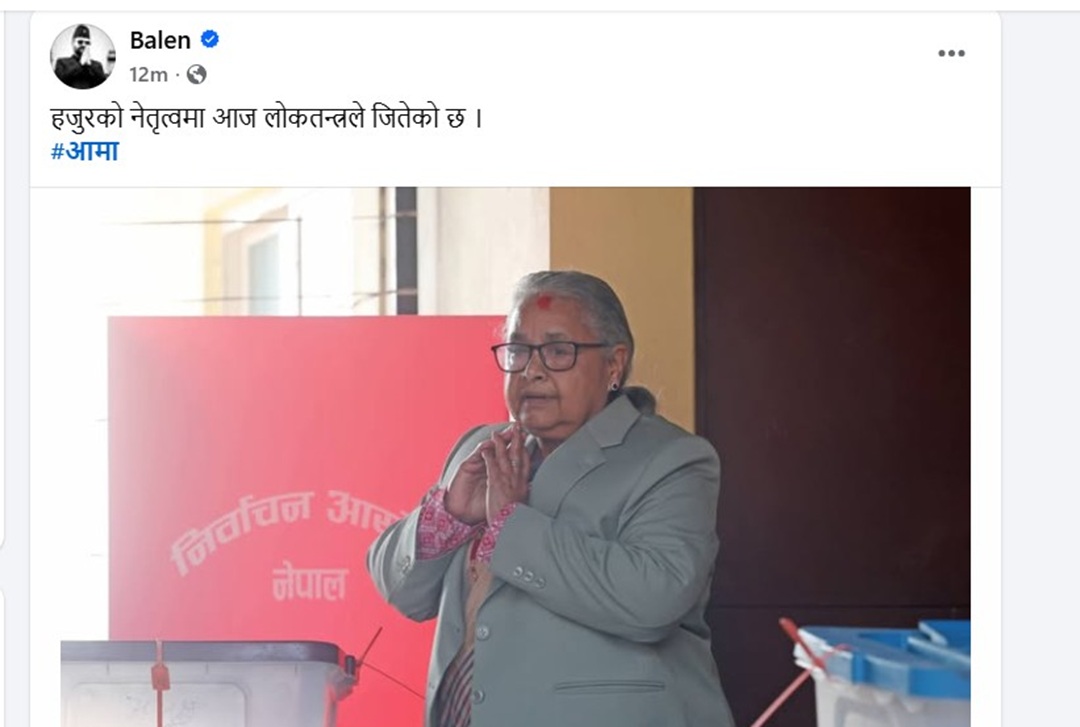
Task: Click the globe public audience icon
Action: pos(196,74)
